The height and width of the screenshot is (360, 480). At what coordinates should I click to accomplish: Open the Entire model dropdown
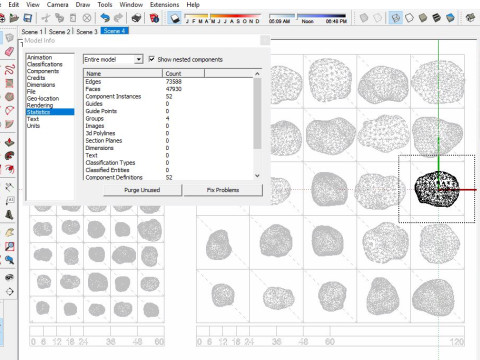click(x=113, y=59)
